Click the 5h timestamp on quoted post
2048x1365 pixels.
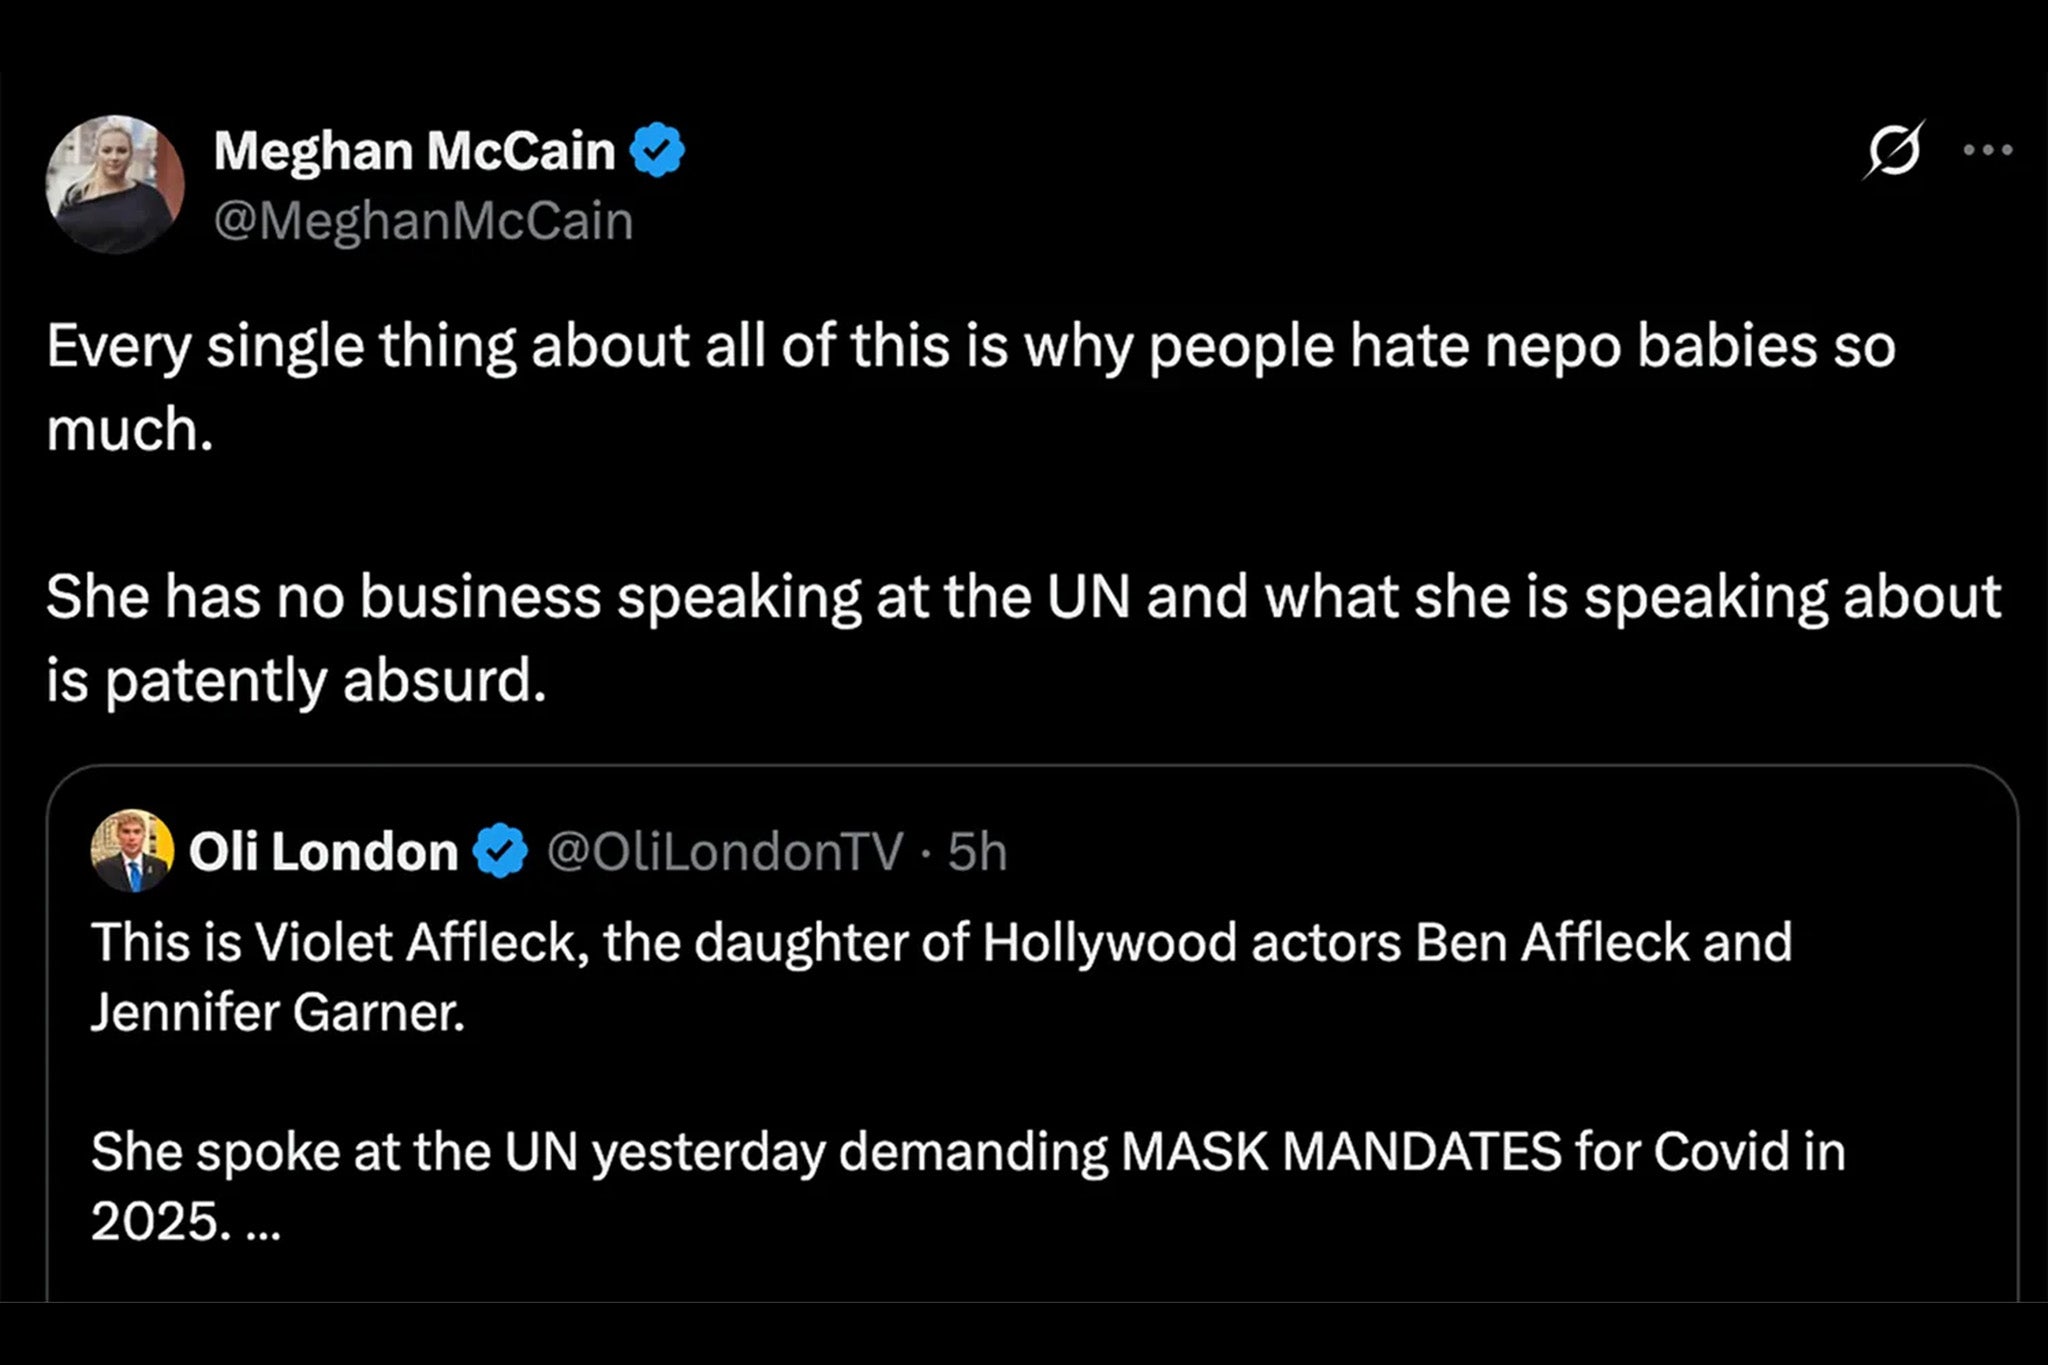[x=977, y=852]
